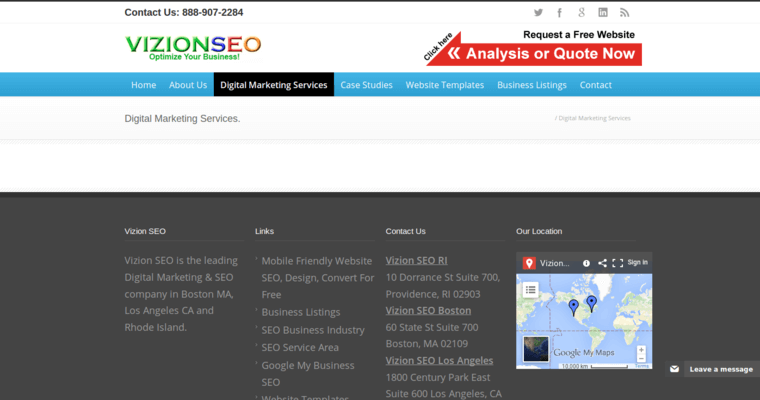Open the Twitter social icon
Image resolution: width=760 pixels, height=400 pixels.
click(538, 13)
